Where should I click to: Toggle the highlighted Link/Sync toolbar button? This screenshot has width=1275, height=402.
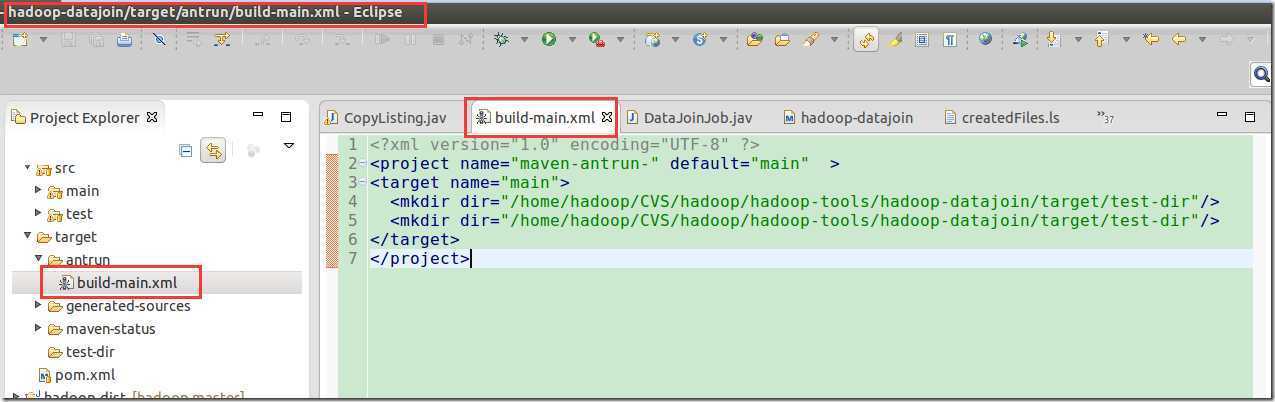(x=866, y=40)
